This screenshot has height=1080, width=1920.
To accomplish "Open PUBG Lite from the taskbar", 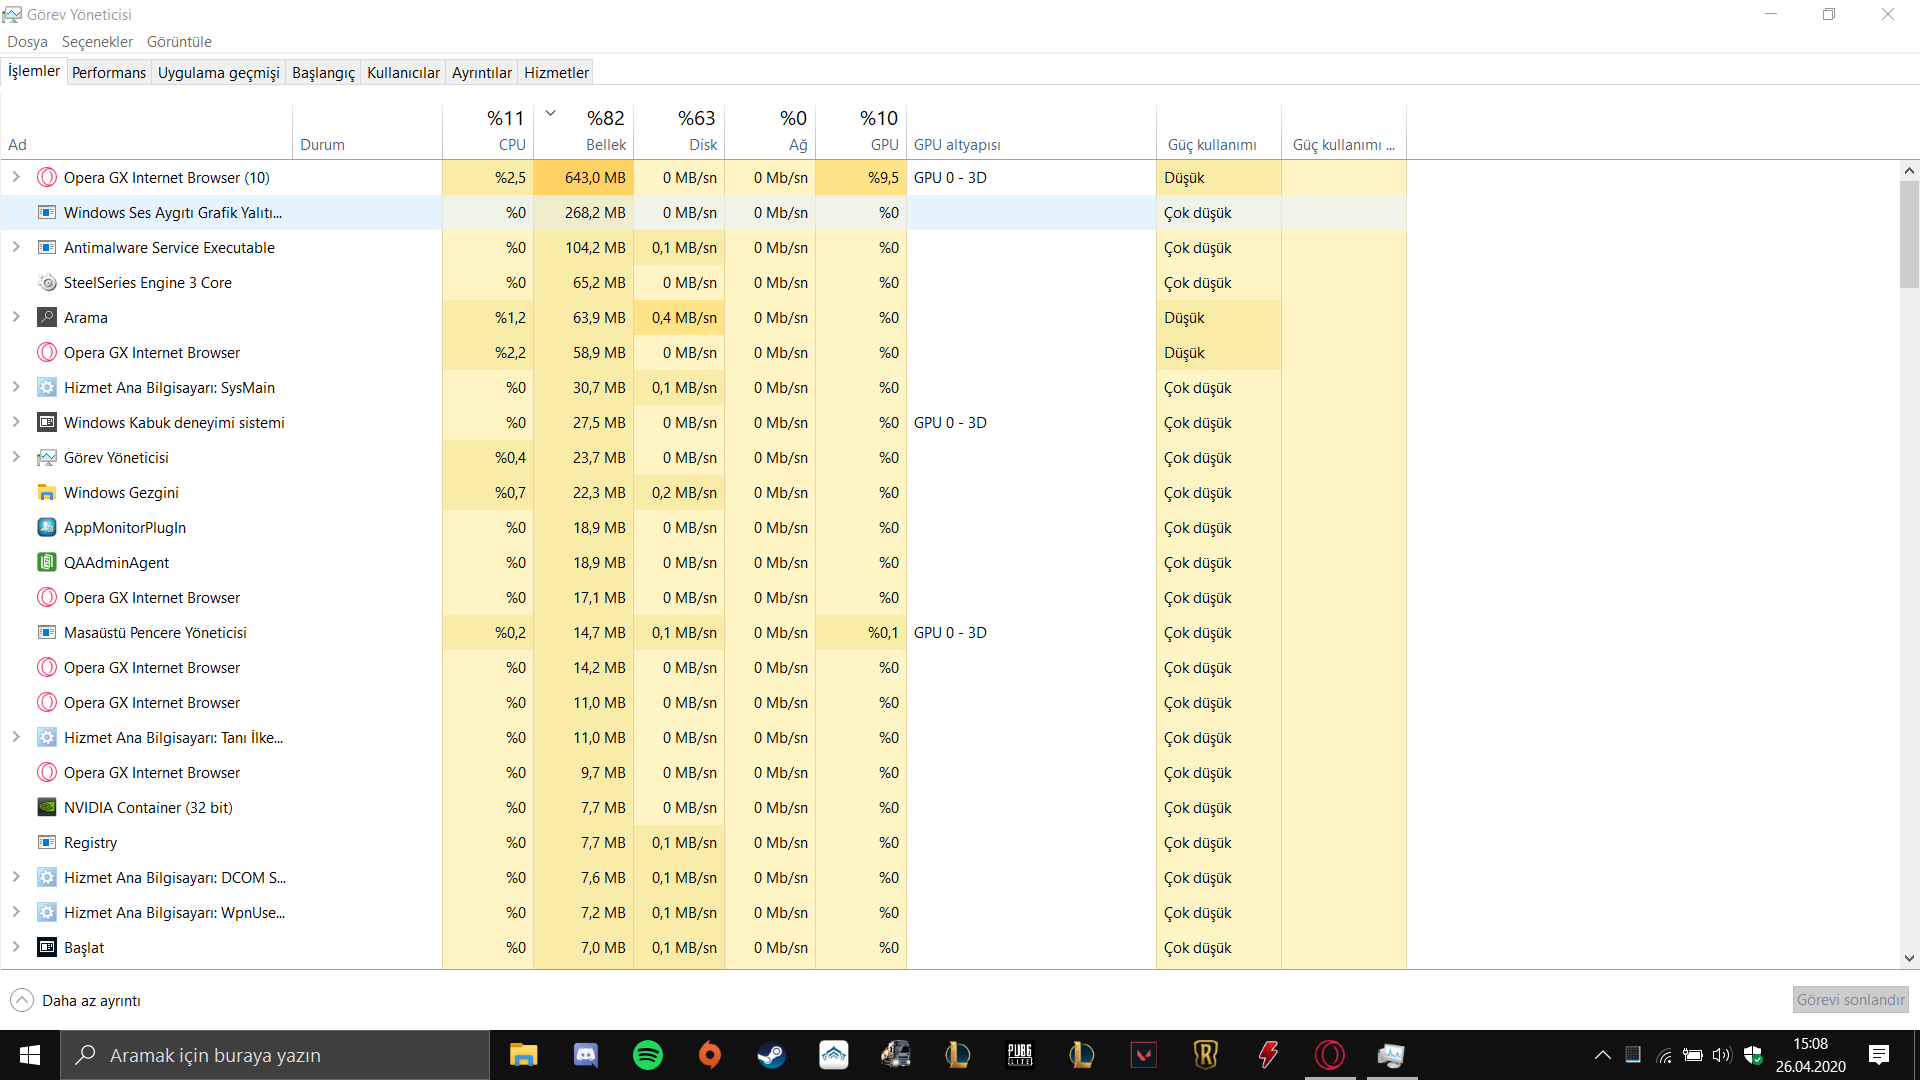I will [1019, 1055].
